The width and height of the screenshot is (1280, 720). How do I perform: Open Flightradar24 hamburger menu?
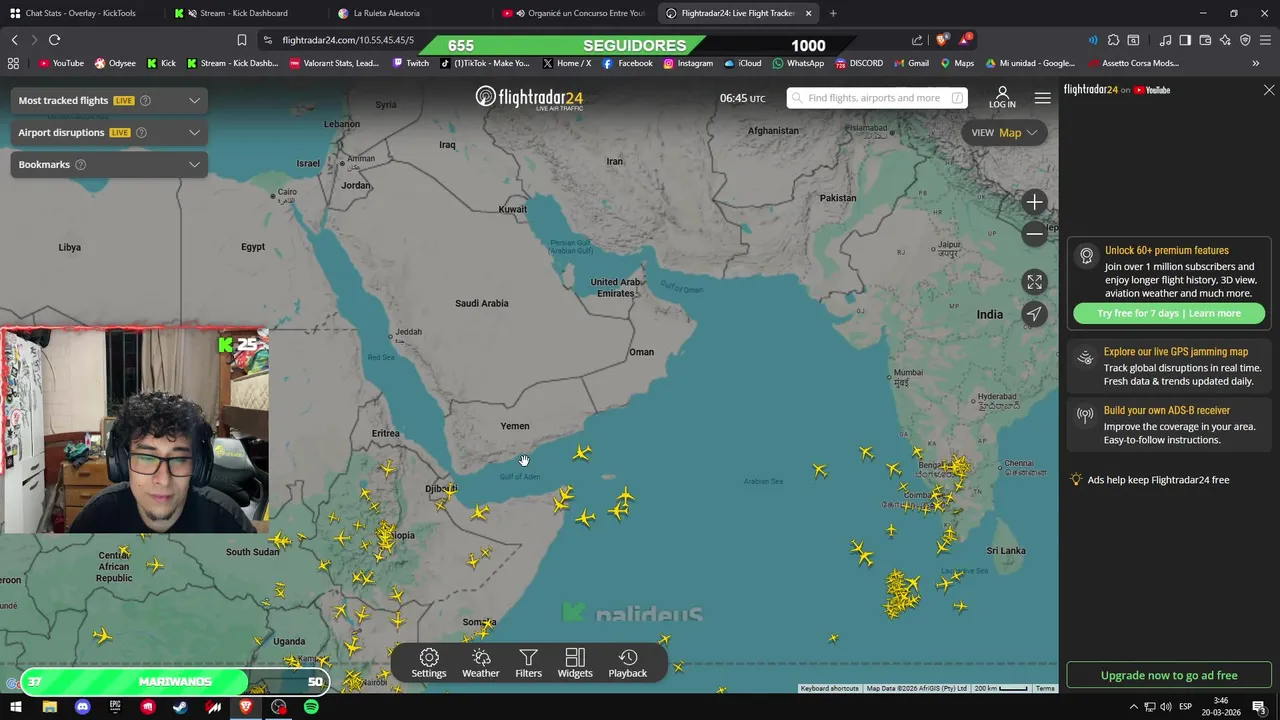tap(1042, 98)
